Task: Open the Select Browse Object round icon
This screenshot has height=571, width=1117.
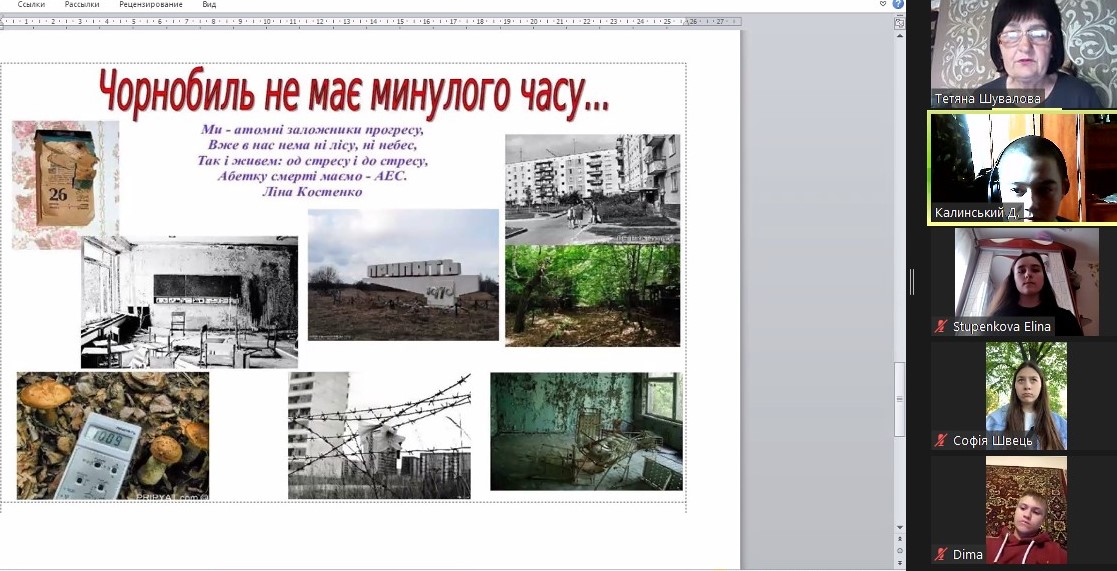Action: click(898, 551)
